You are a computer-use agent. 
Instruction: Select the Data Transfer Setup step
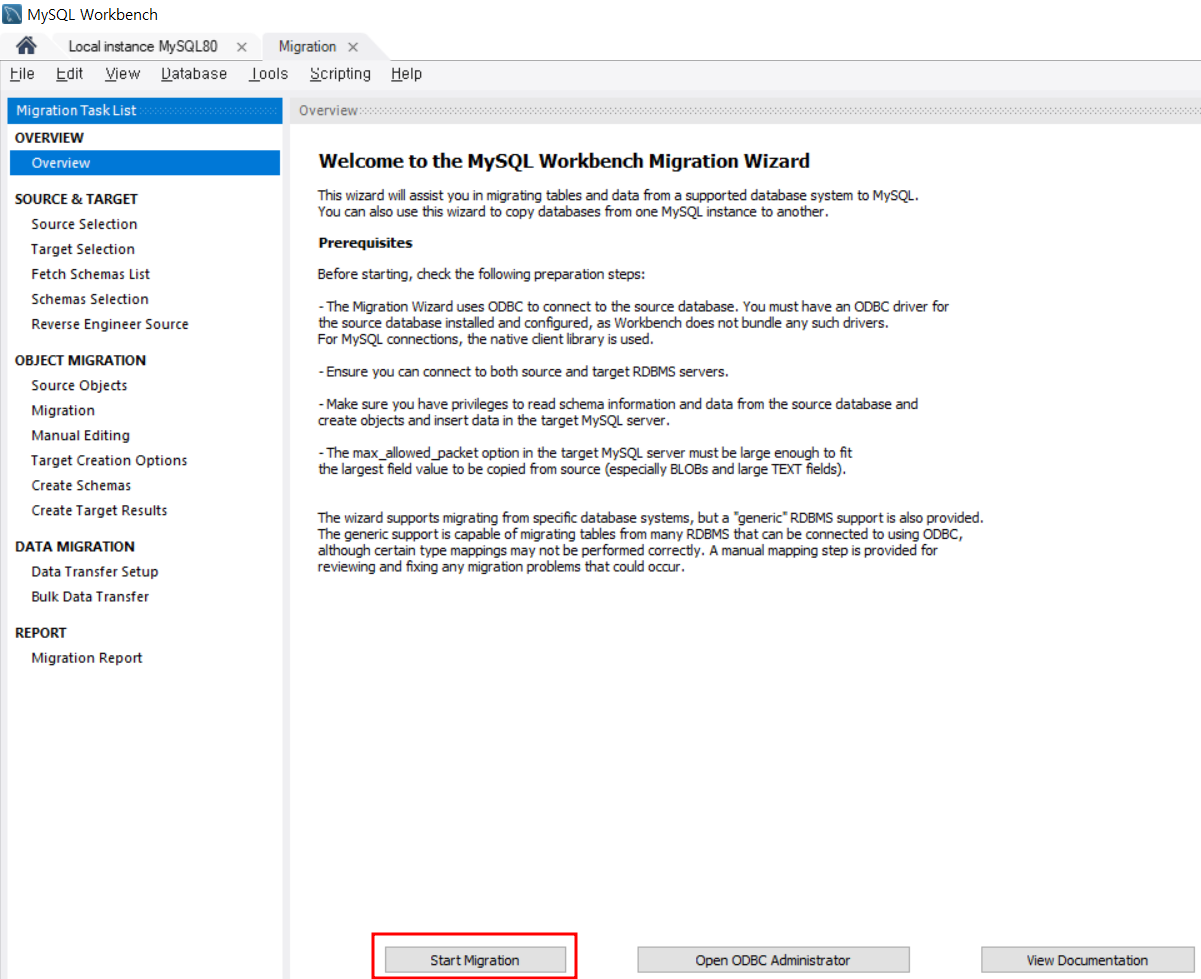point(95,571)
